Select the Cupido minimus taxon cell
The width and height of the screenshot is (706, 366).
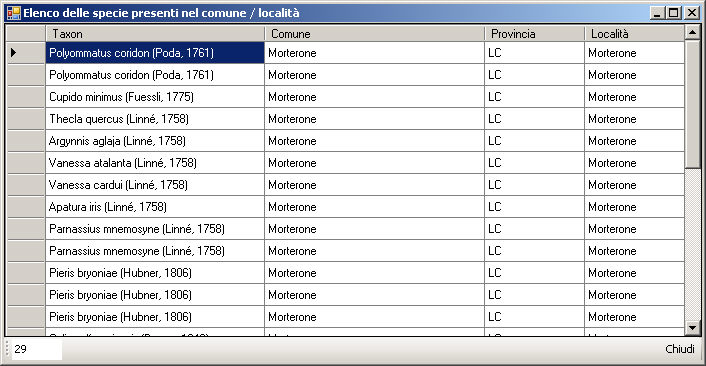point(155,97)
